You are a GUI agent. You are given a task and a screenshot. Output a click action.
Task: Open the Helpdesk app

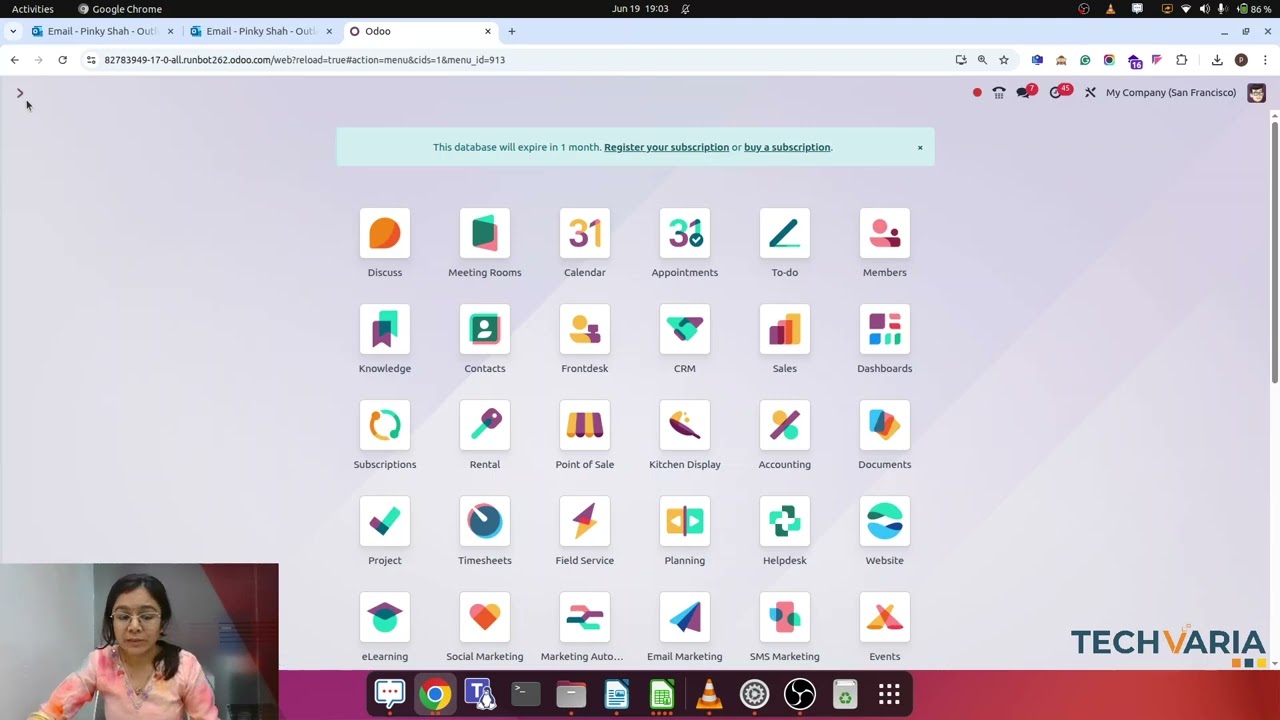point(785,522)
